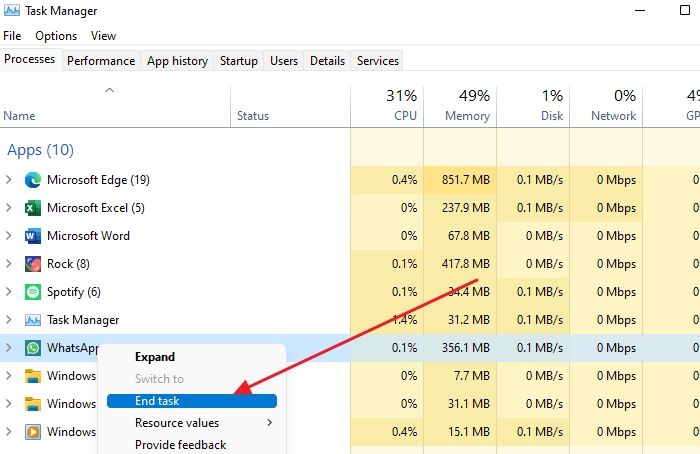
Task: Select the Microsoft Excel (5) row label
Action: click(x=96, y=208)
